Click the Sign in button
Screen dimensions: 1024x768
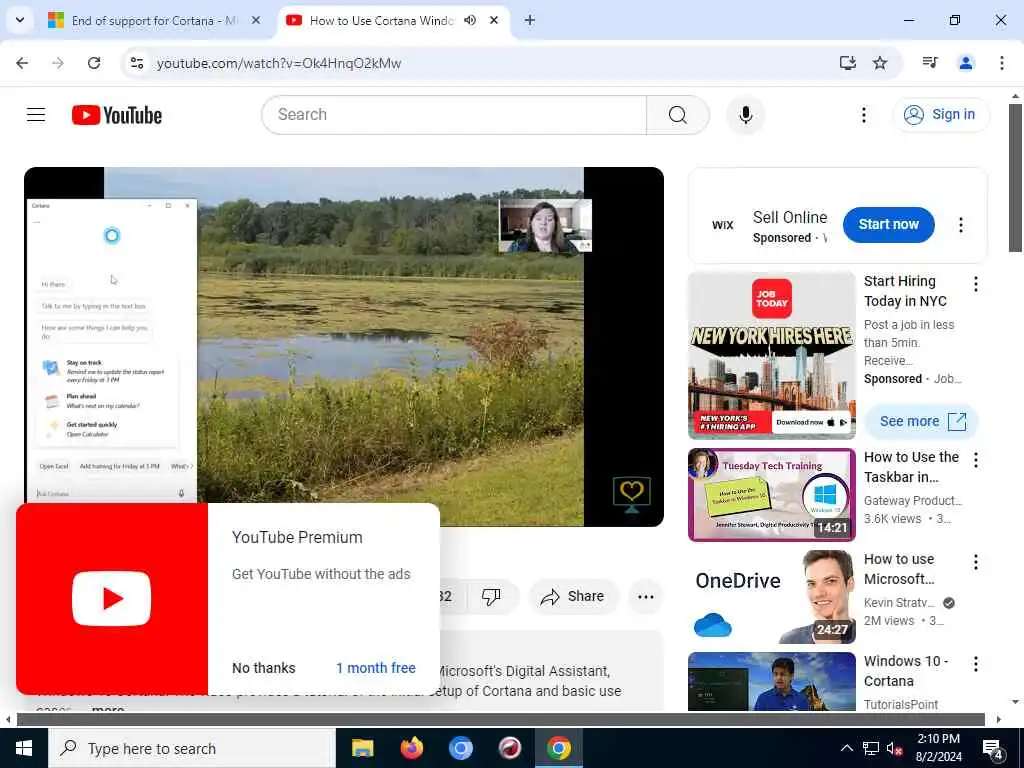point(940,115)
